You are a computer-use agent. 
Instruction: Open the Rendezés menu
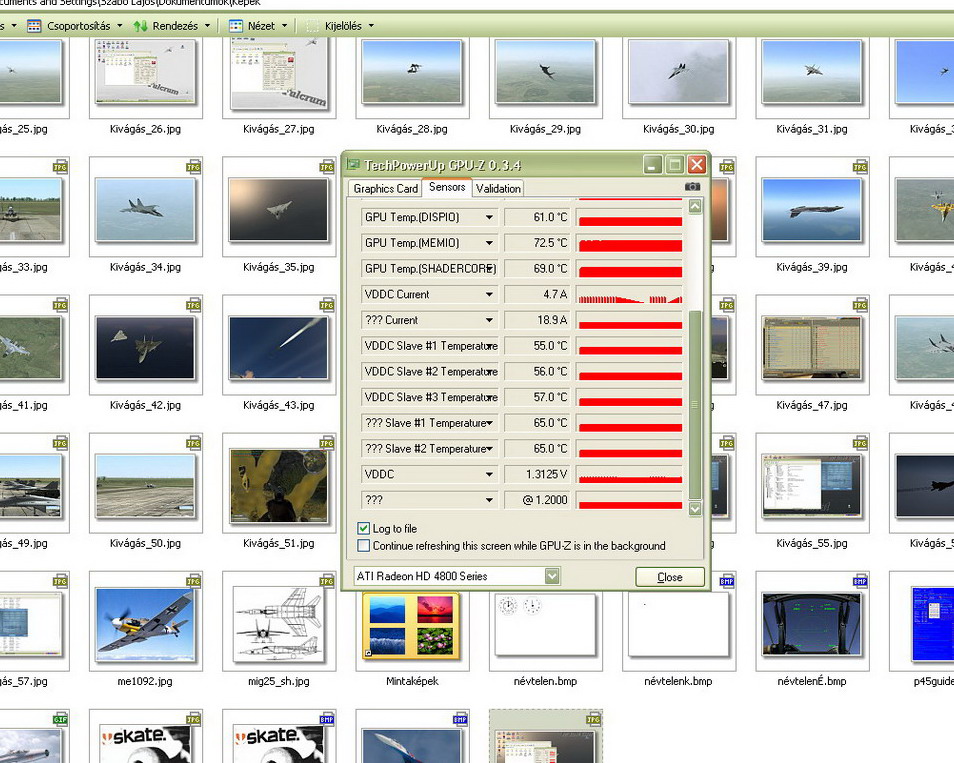pos(174,26)
